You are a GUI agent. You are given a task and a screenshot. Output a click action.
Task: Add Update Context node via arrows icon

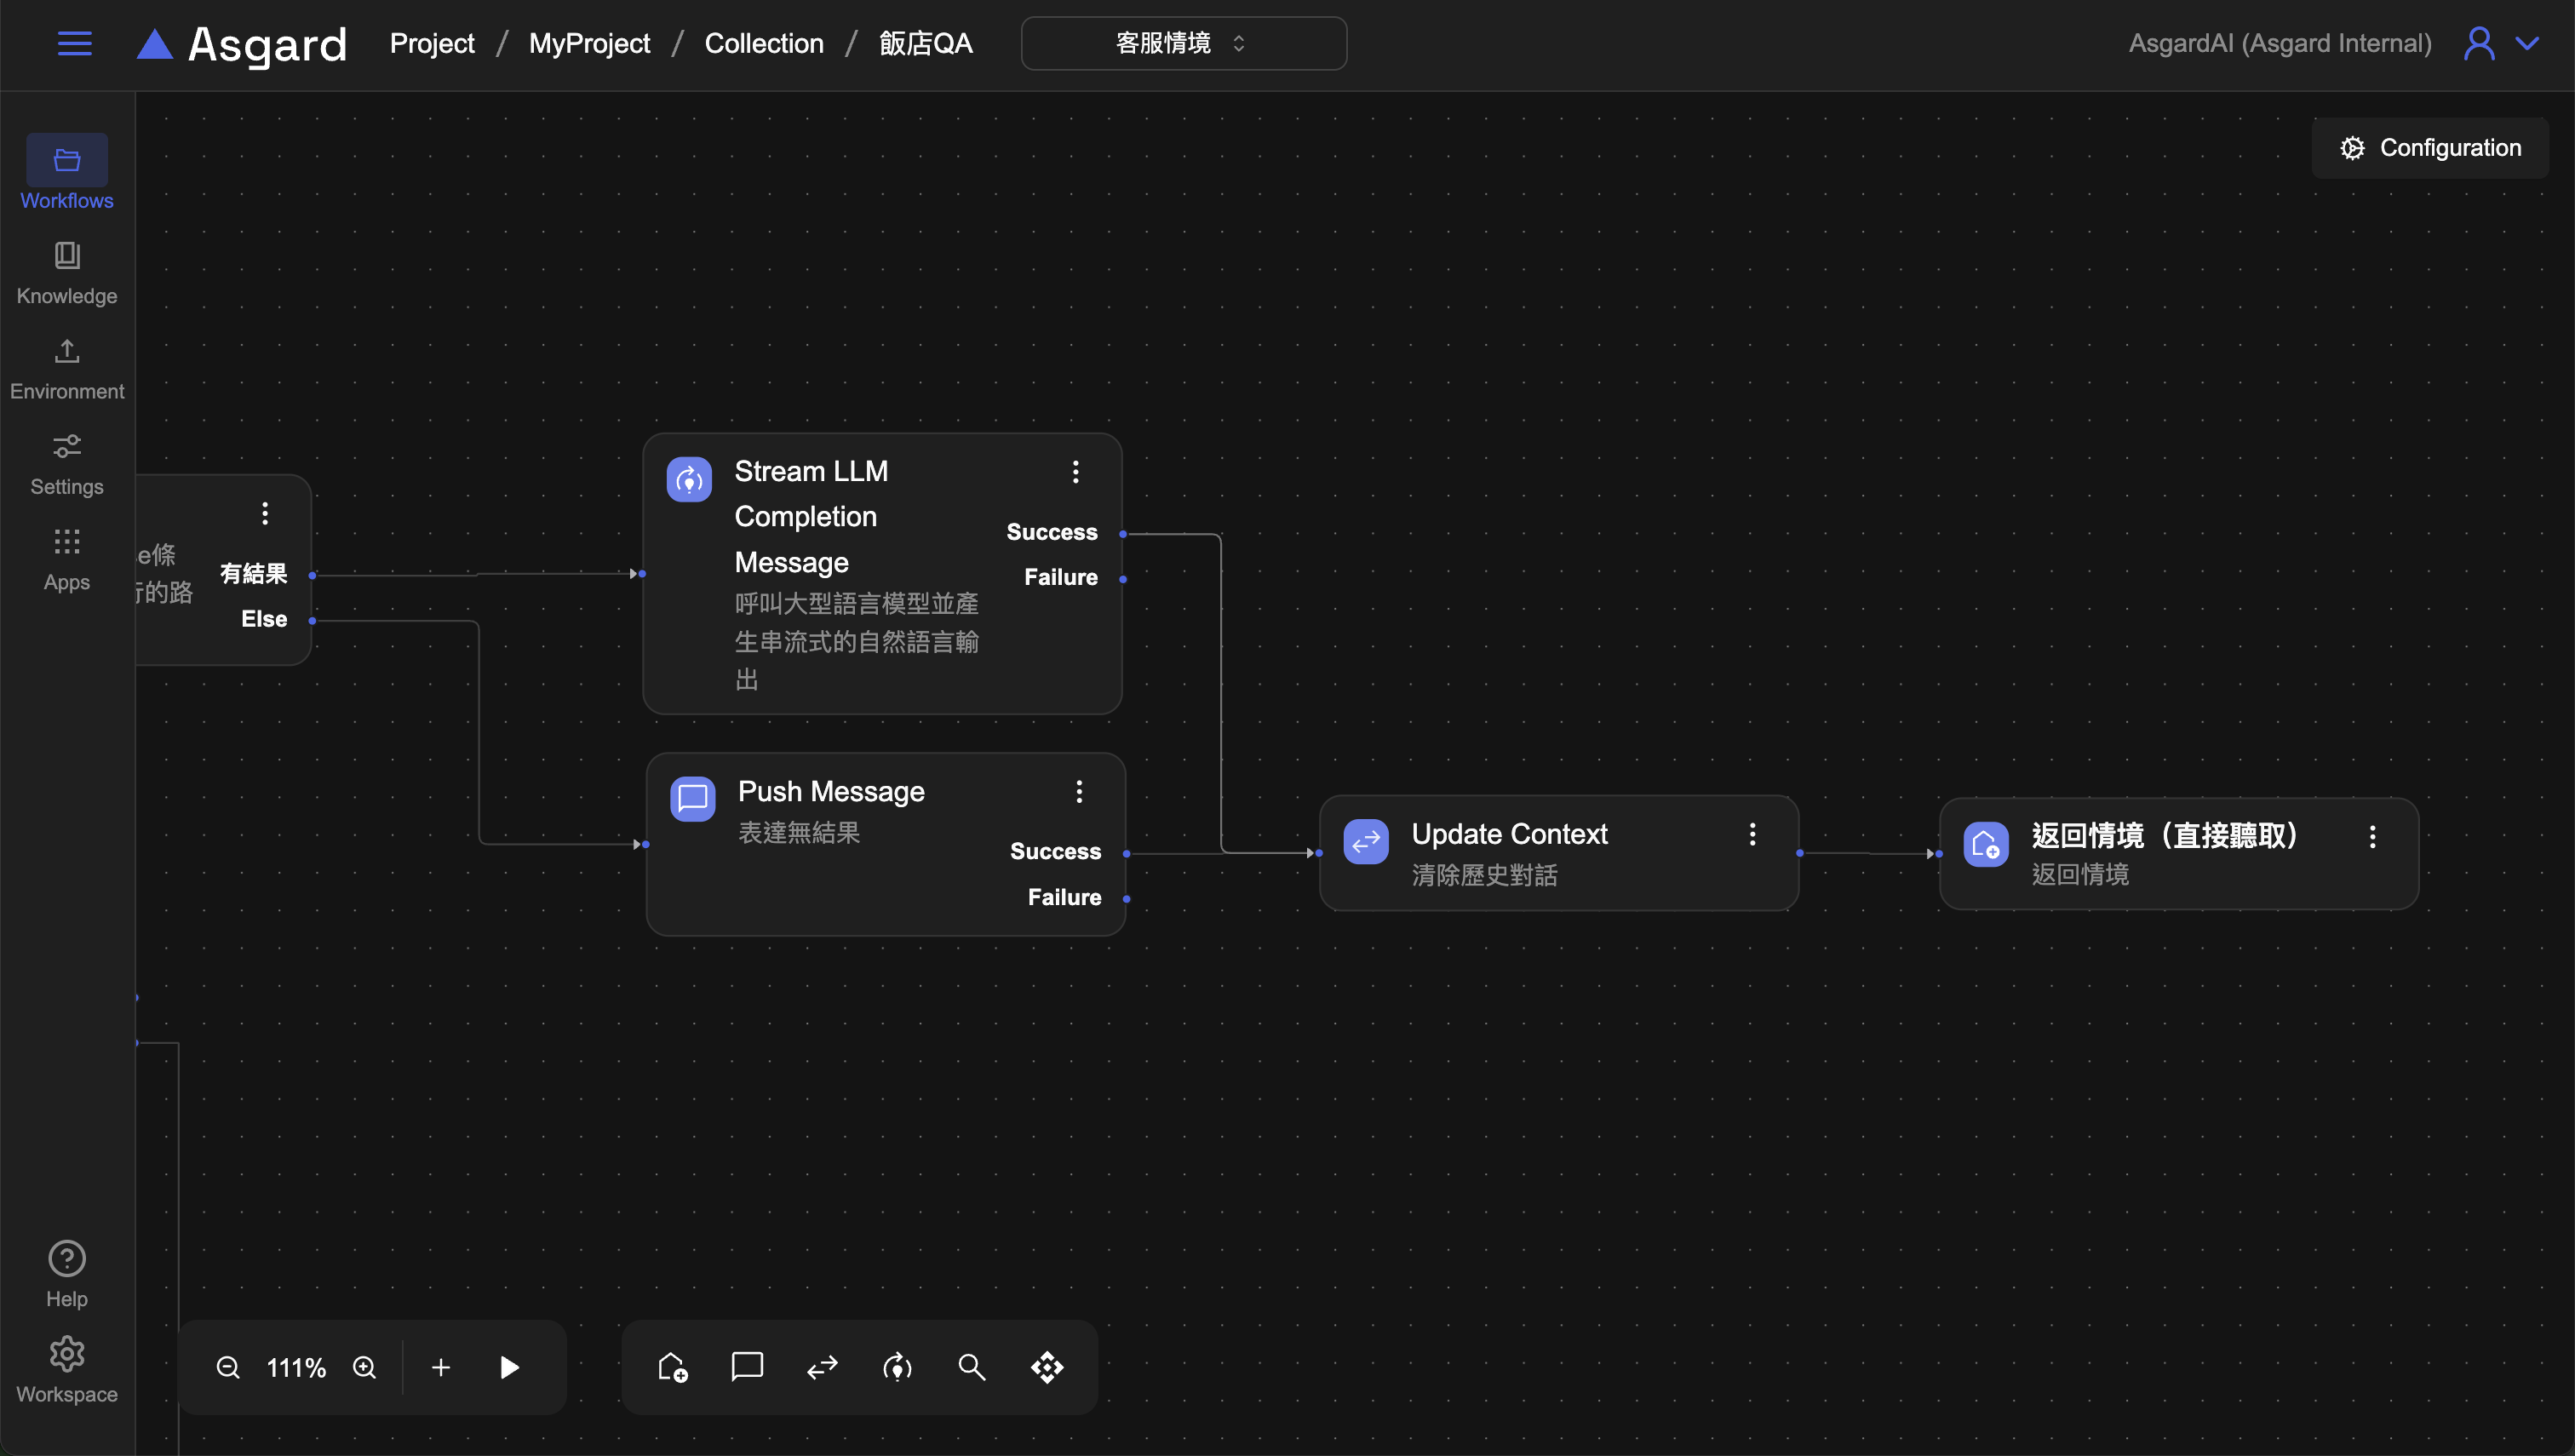pos(822,1367)
